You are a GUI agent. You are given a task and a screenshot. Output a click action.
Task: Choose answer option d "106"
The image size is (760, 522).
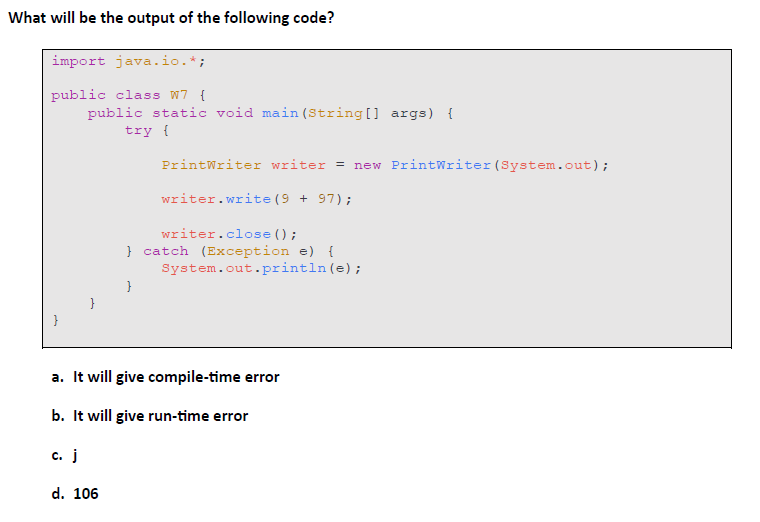pyautogui.click(x=86, y=493)
